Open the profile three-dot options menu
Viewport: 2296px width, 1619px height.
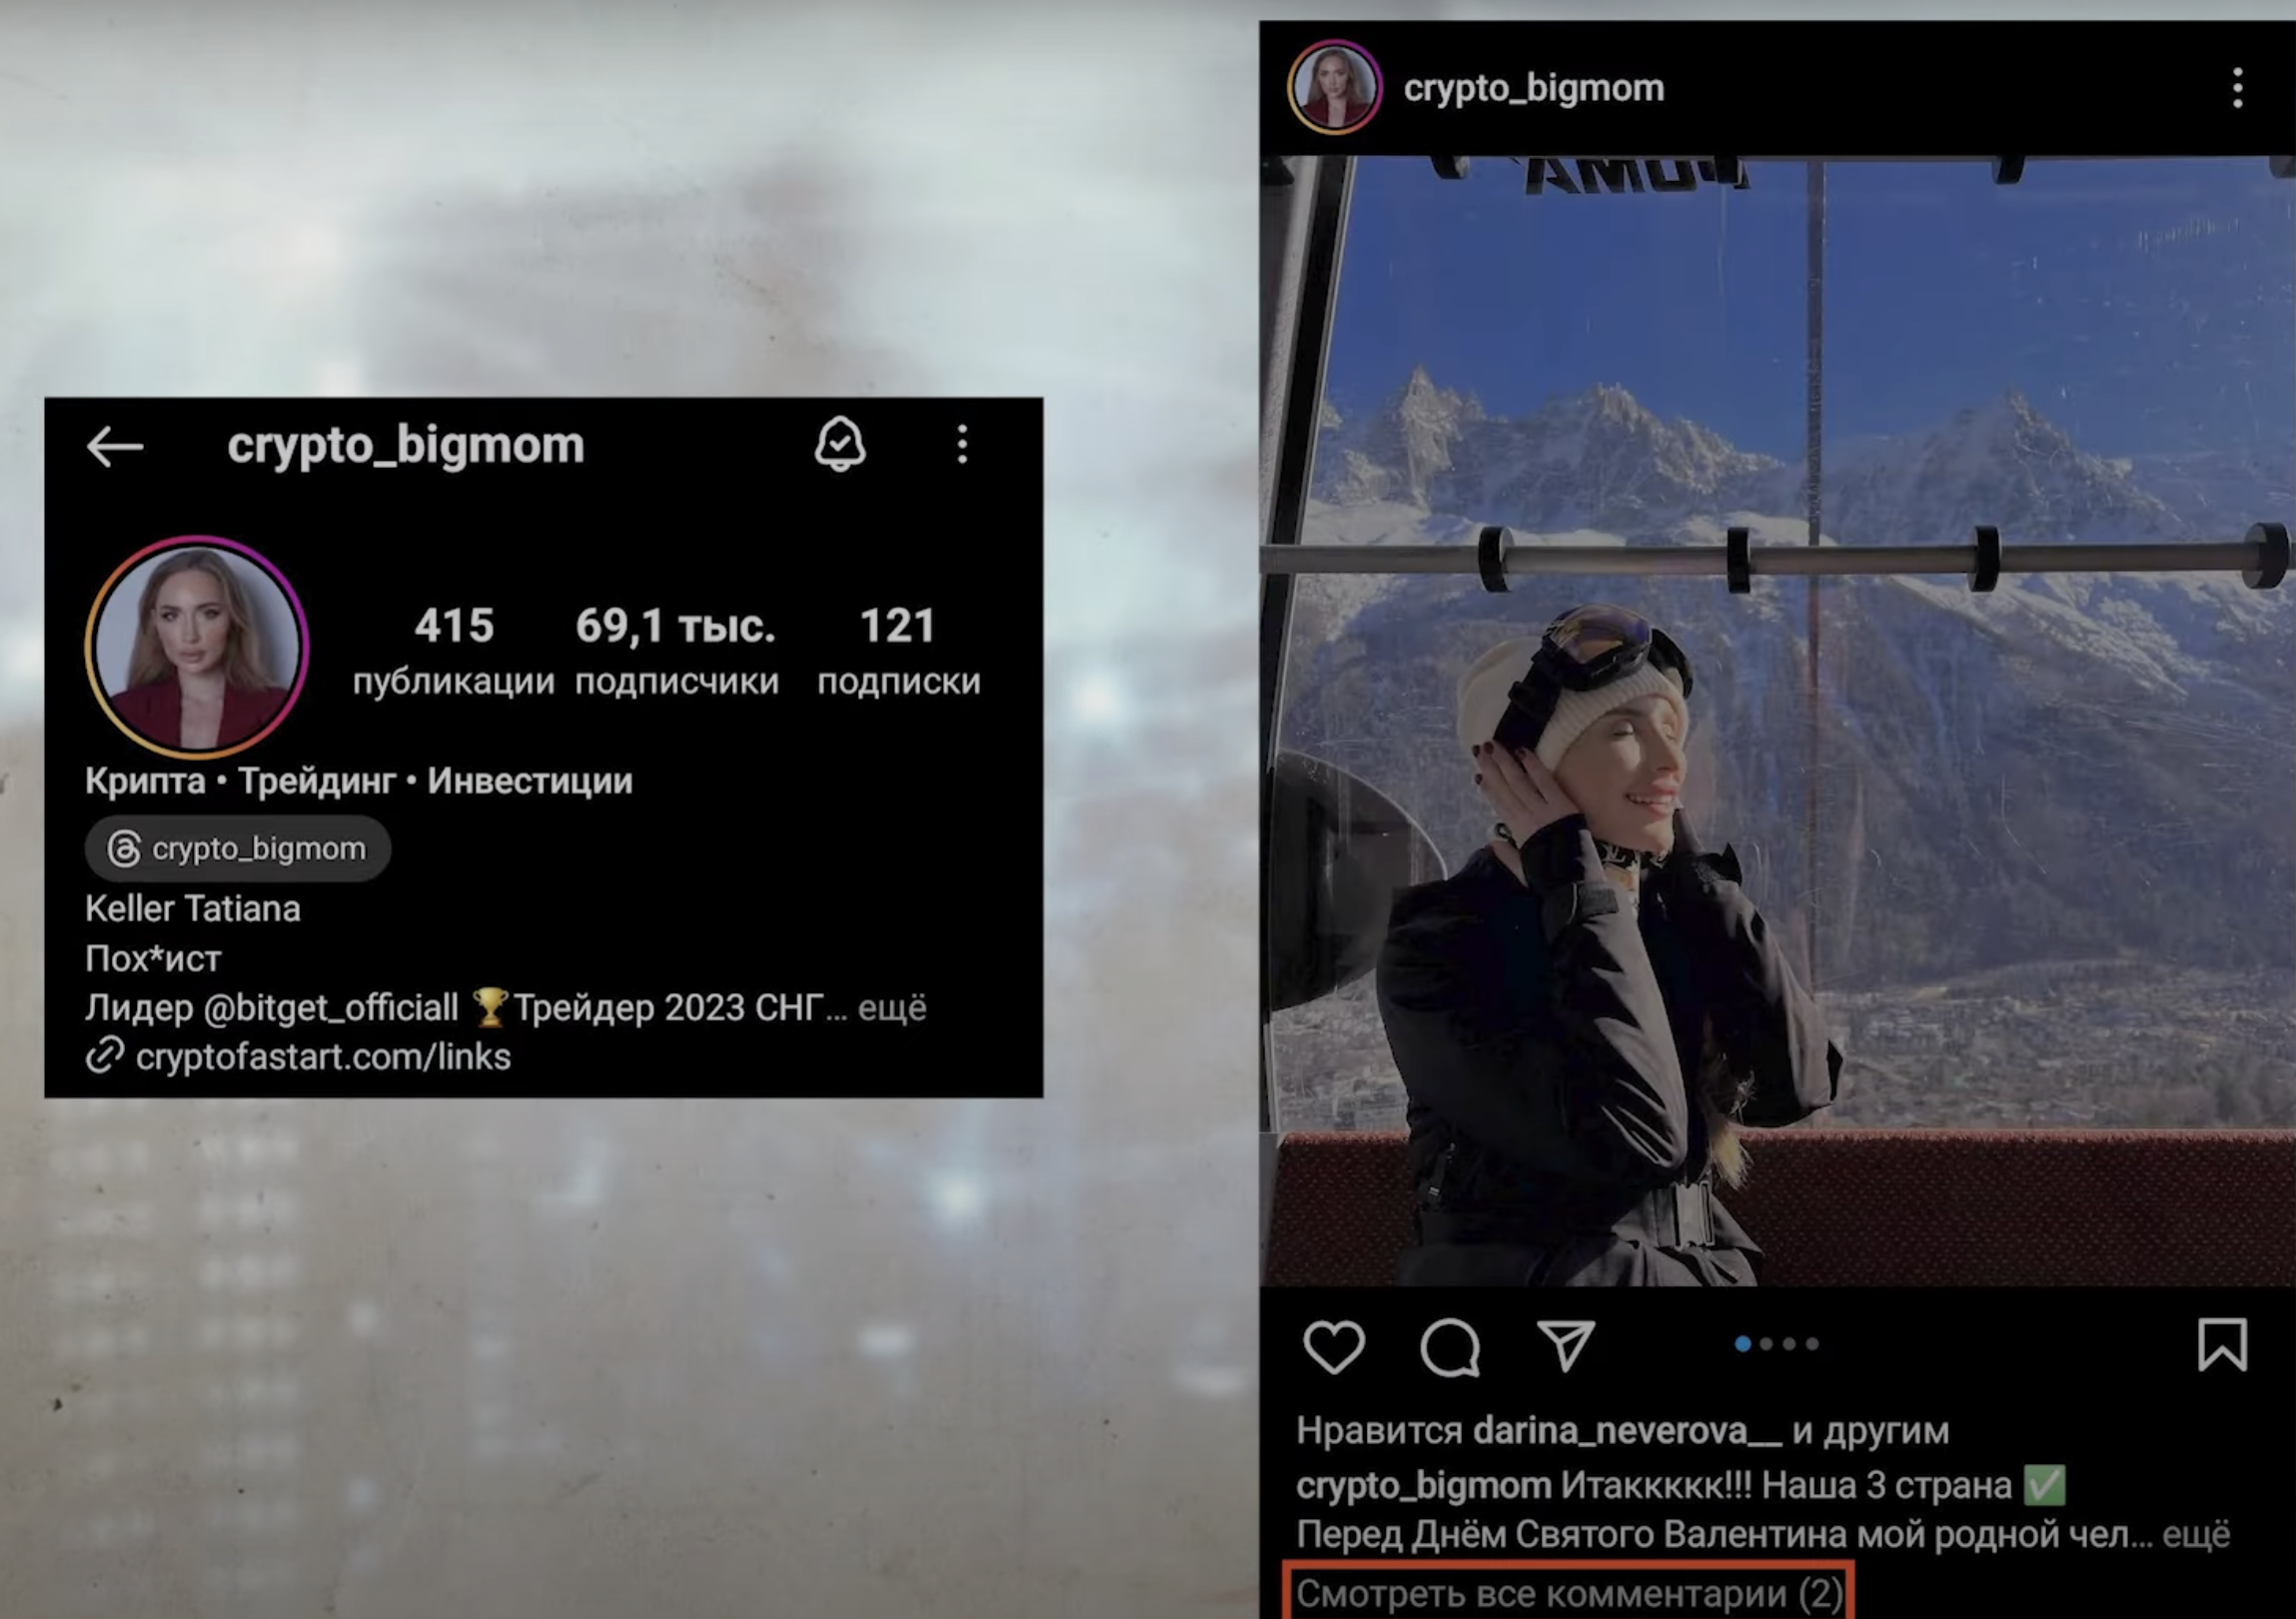[x=962, y=444]
